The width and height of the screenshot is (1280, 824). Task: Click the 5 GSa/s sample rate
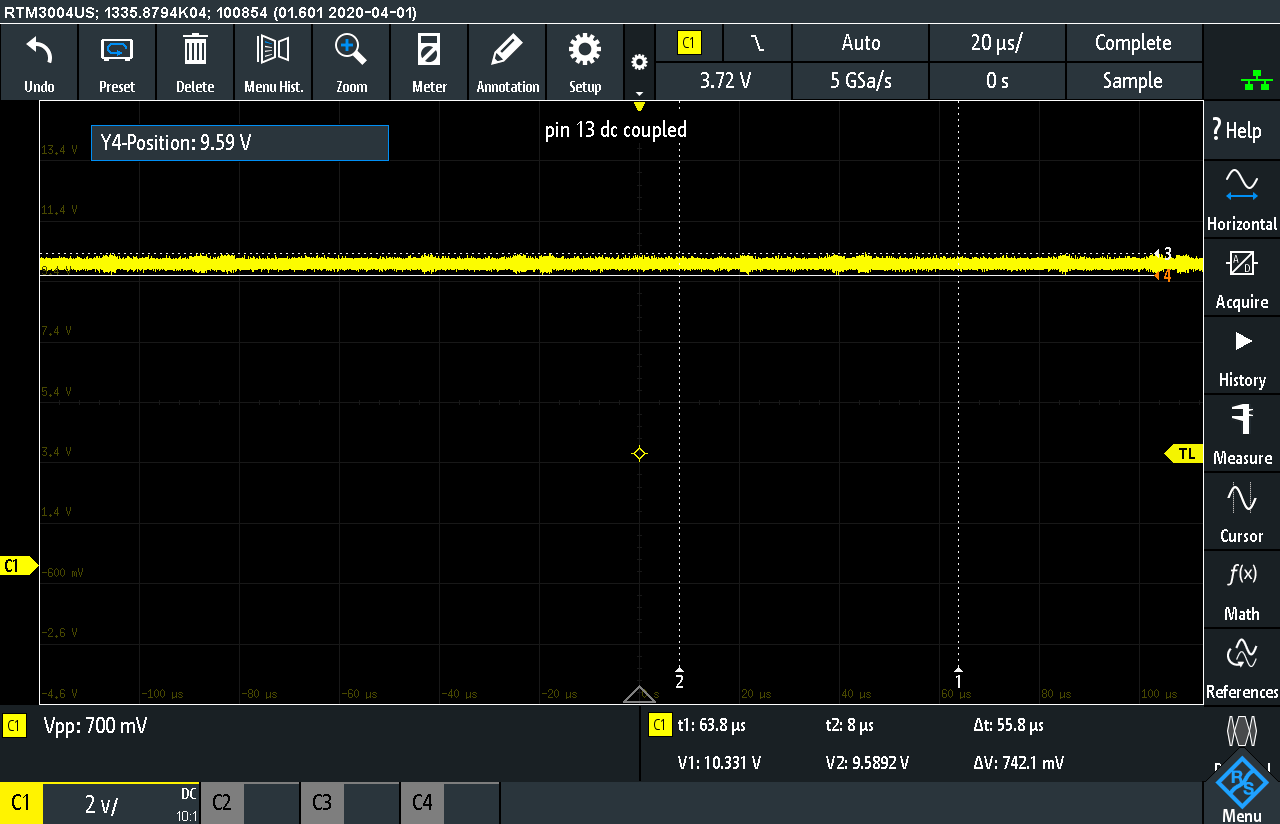[860, 81]
